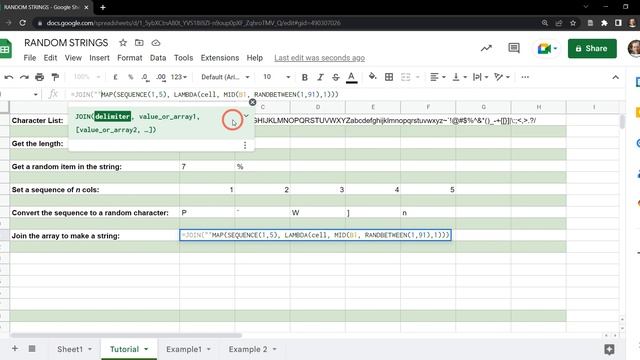
Task: Click the Undo icon in toolbar
Action: click(x=9, y=77)
